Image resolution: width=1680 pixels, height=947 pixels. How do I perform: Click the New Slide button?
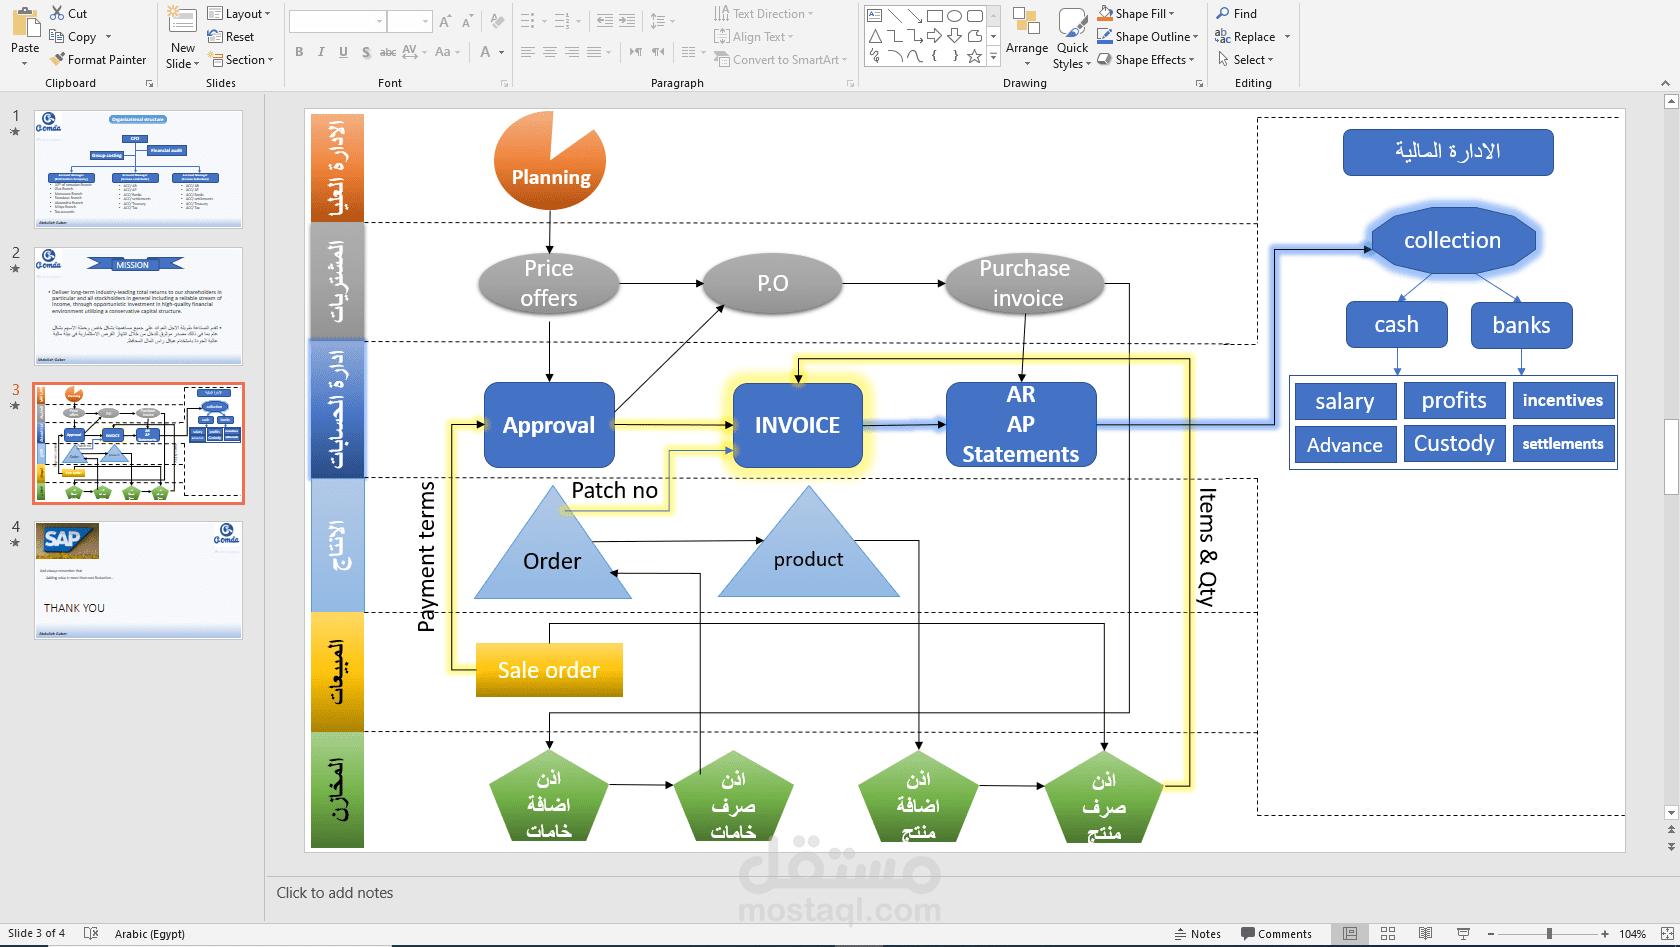[x=182, y=38]
